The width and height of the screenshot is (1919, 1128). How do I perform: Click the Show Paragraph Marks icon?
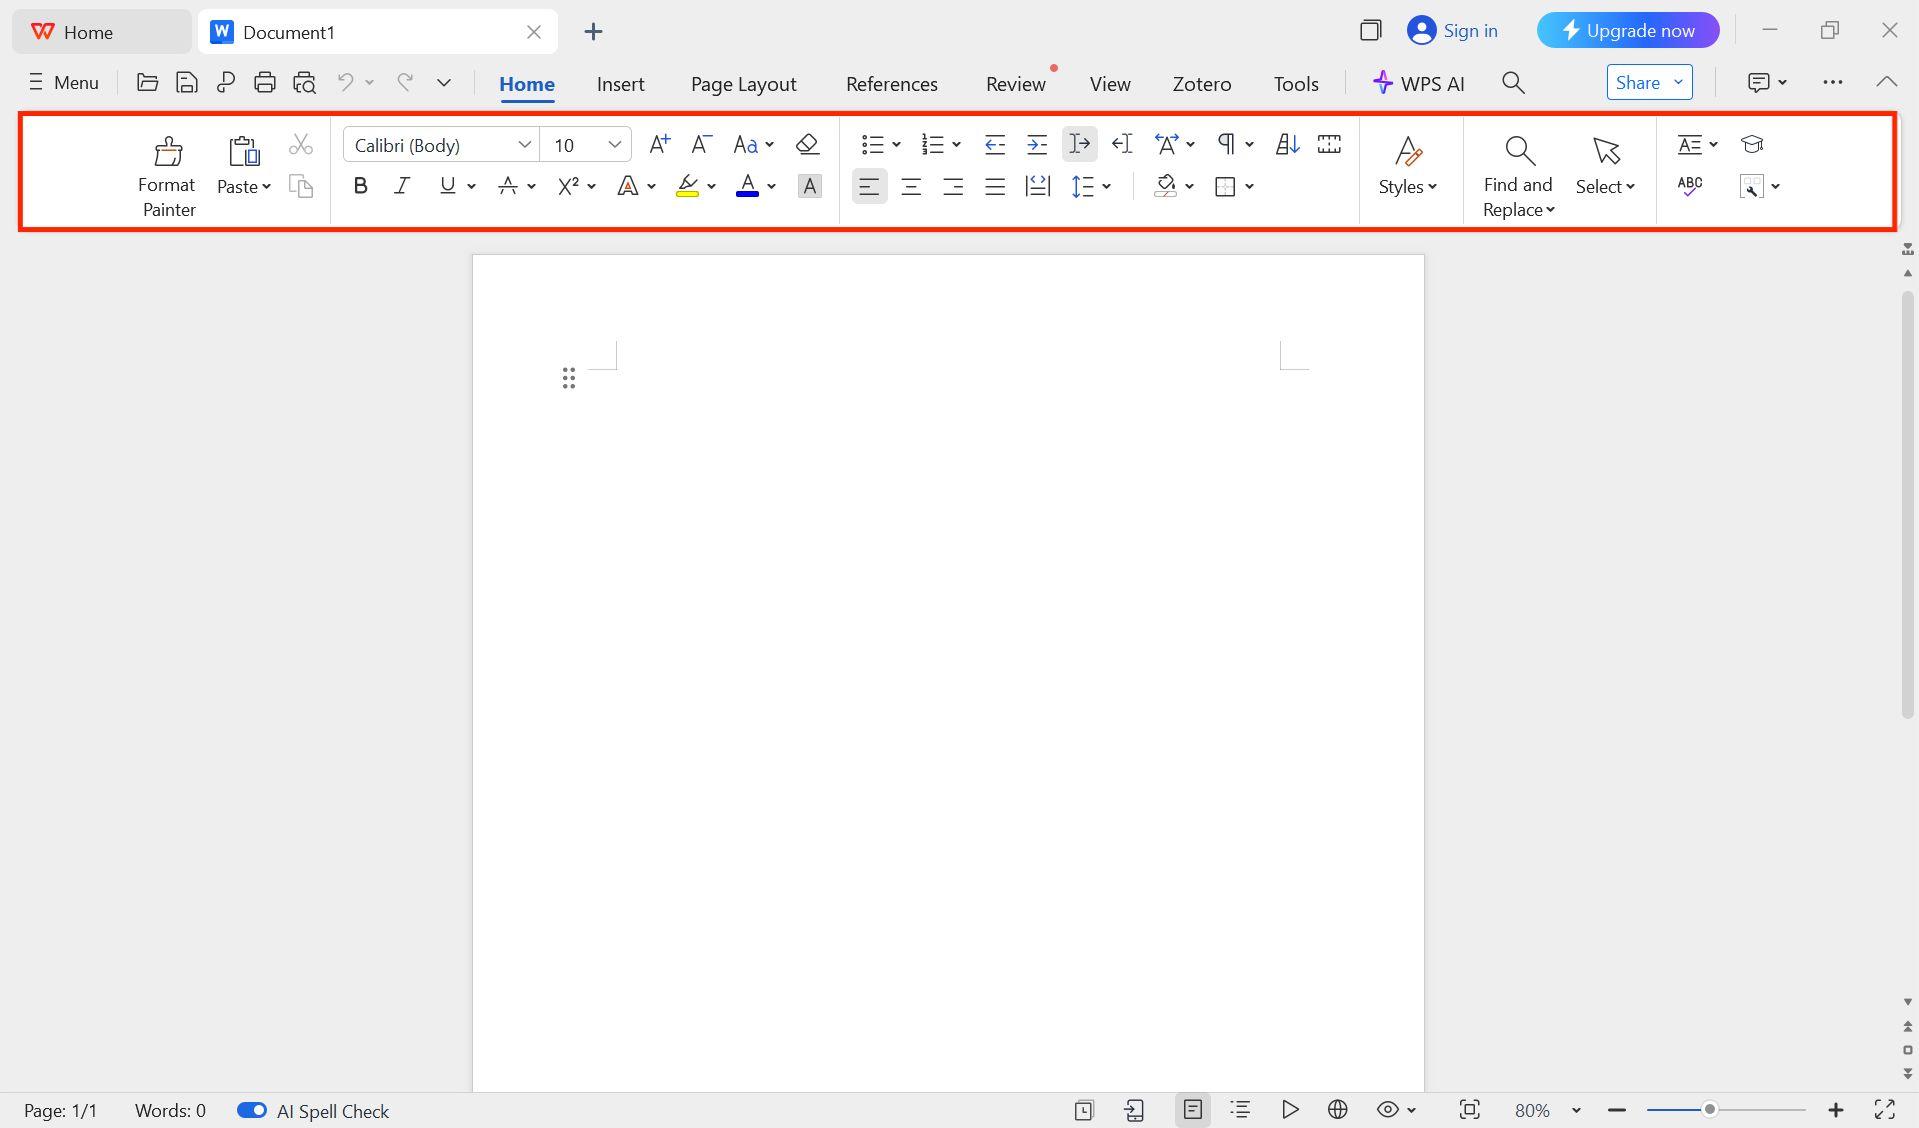click(1227, 144)
